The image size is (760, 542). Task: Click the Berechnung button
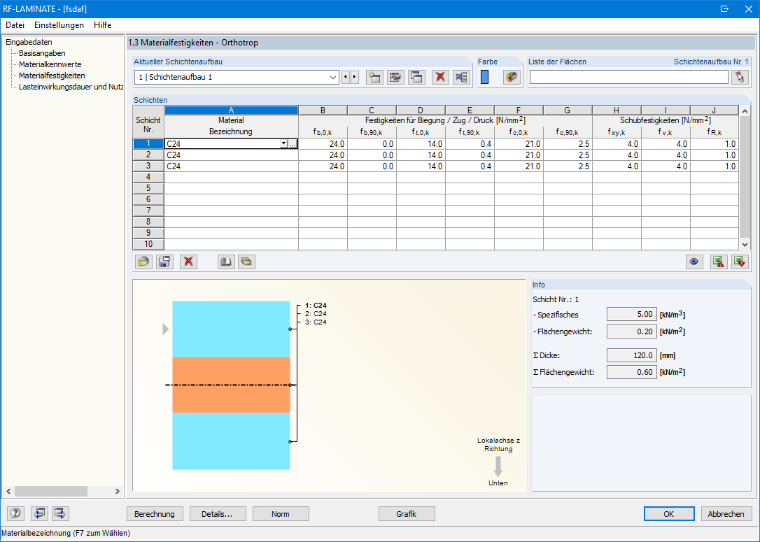[155, 514]
